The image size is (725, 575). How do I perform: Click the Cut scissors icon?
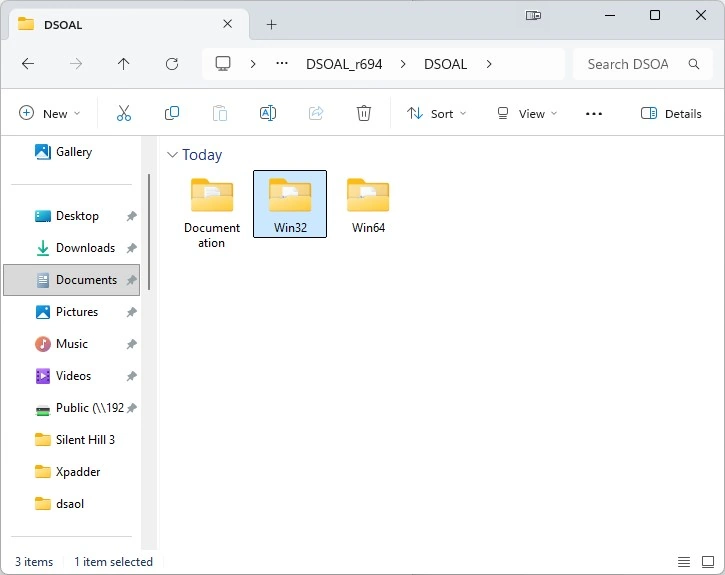point(123,113)
